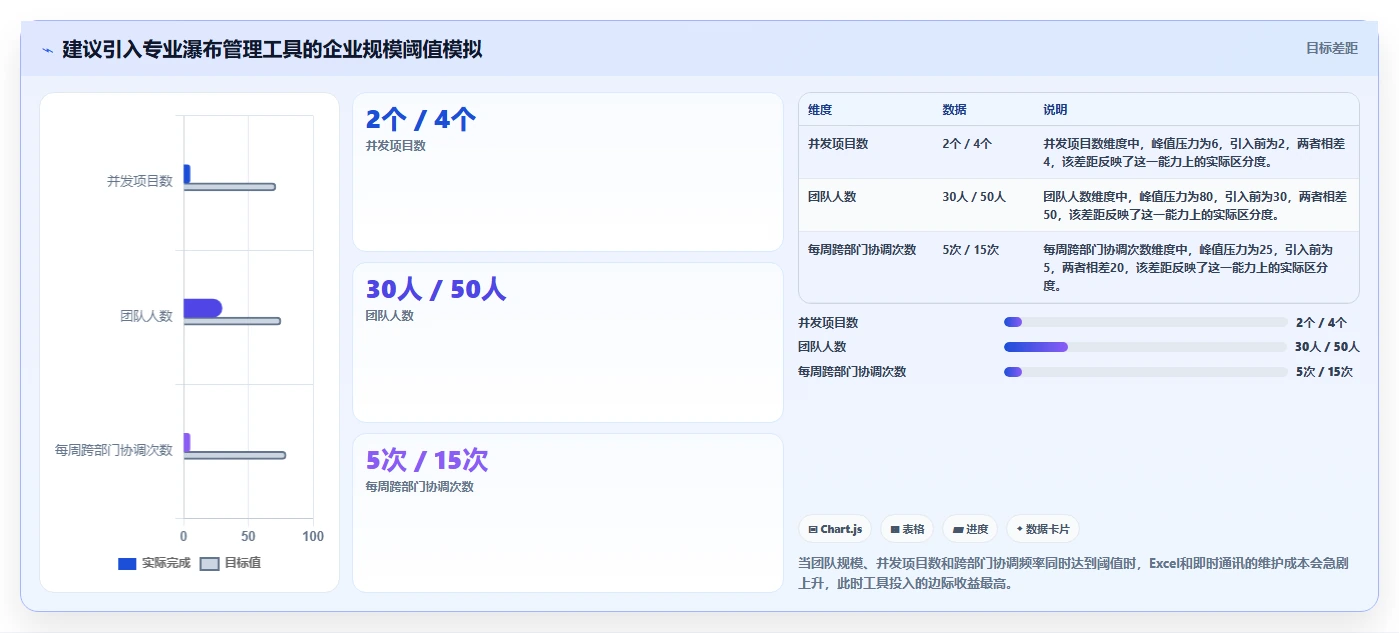Click the 2个 / 4个 data card
Screen dimensions: 1399x633
coord(568,172)
